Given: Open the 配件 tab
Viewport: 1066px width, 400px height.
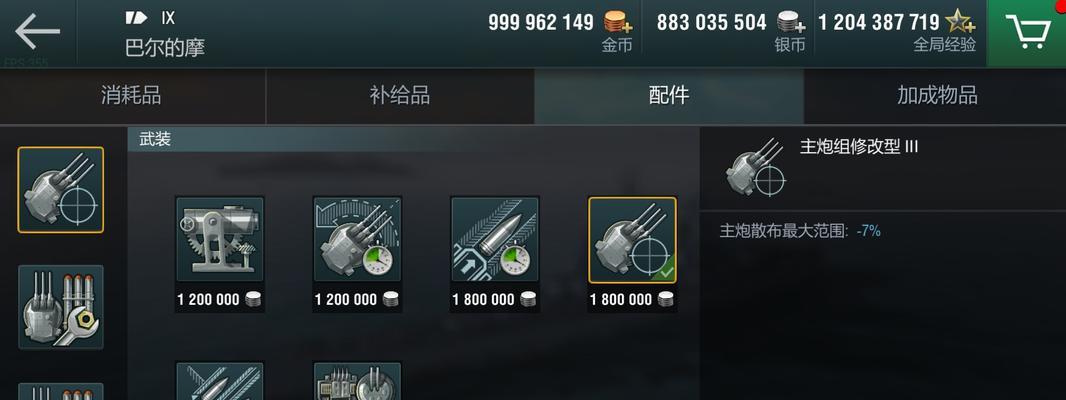Looking at the screenshot, I should (669, 95).
